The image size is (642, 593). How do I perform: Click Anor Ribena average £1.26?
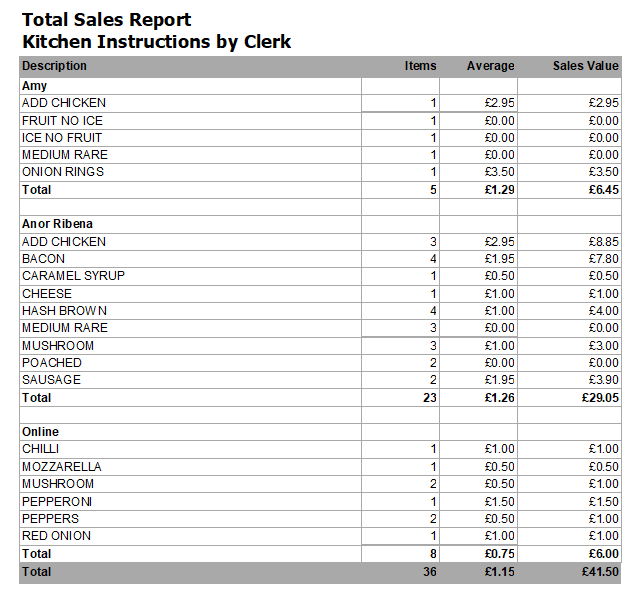[x=500, y=398]
